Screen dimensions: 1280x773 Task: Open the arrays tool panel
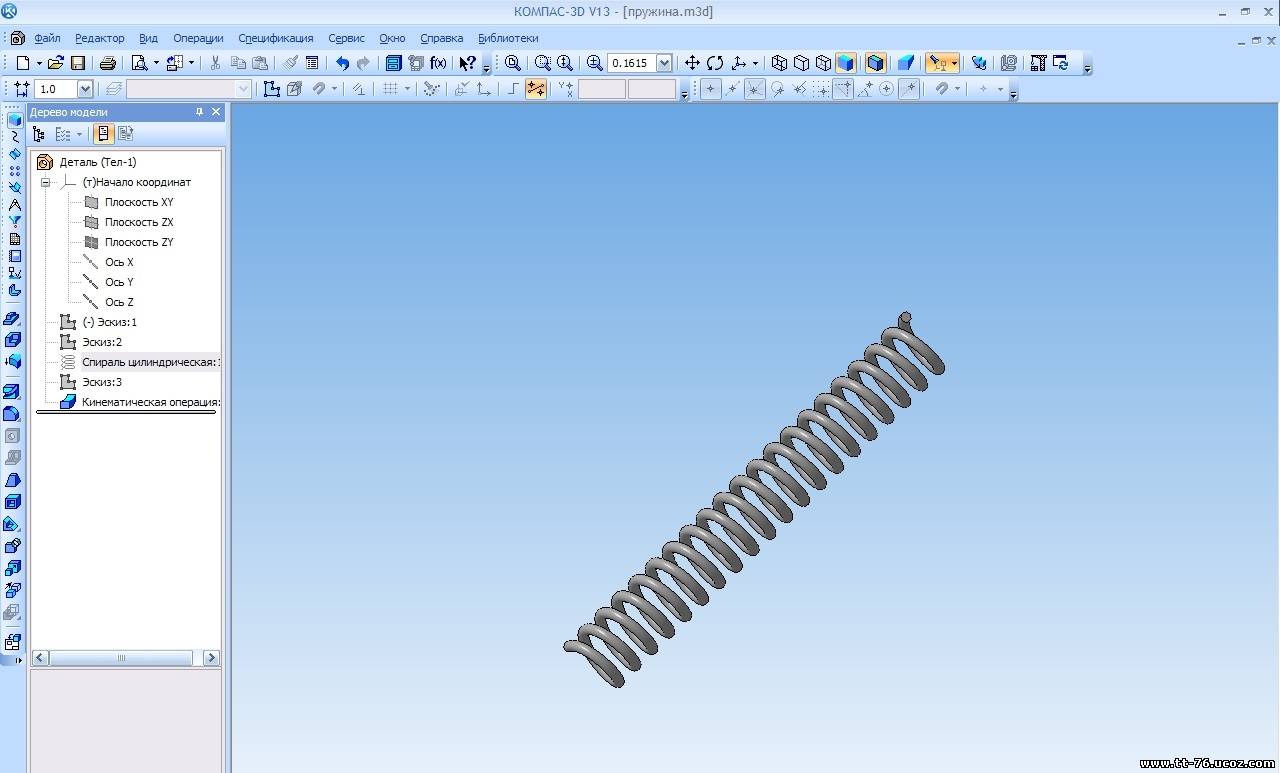(15, 171)
